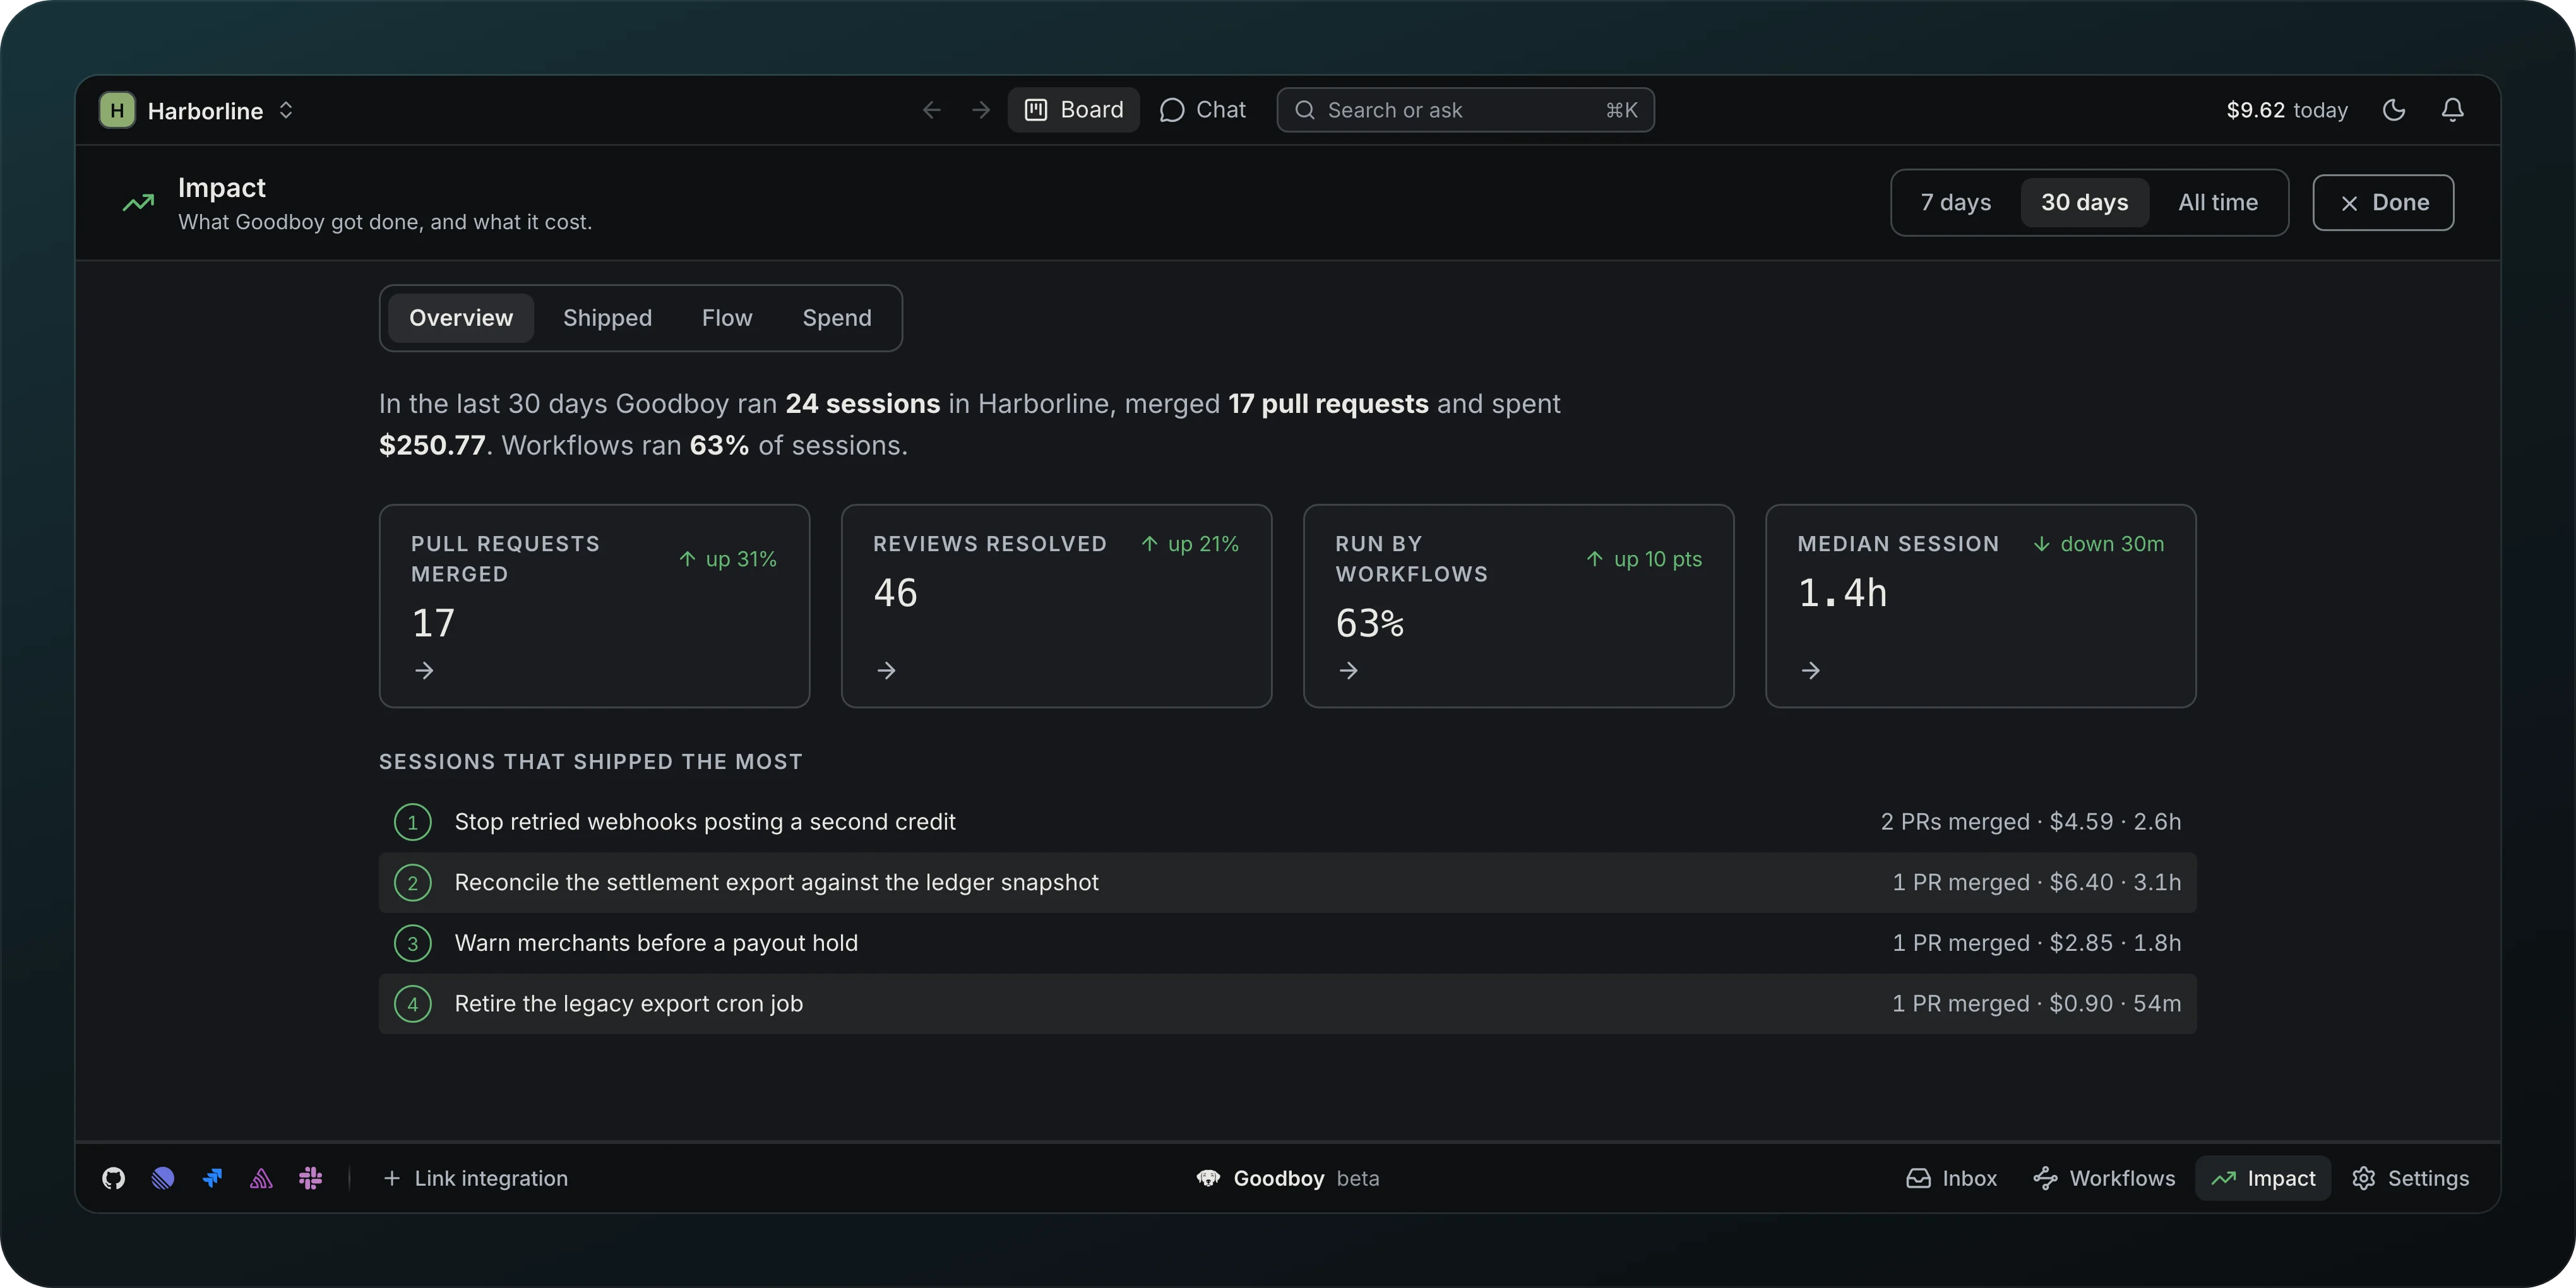Expand the Harborline workspace switcher
This screenshot has height=1288, width=2576.
pos(286,110)
